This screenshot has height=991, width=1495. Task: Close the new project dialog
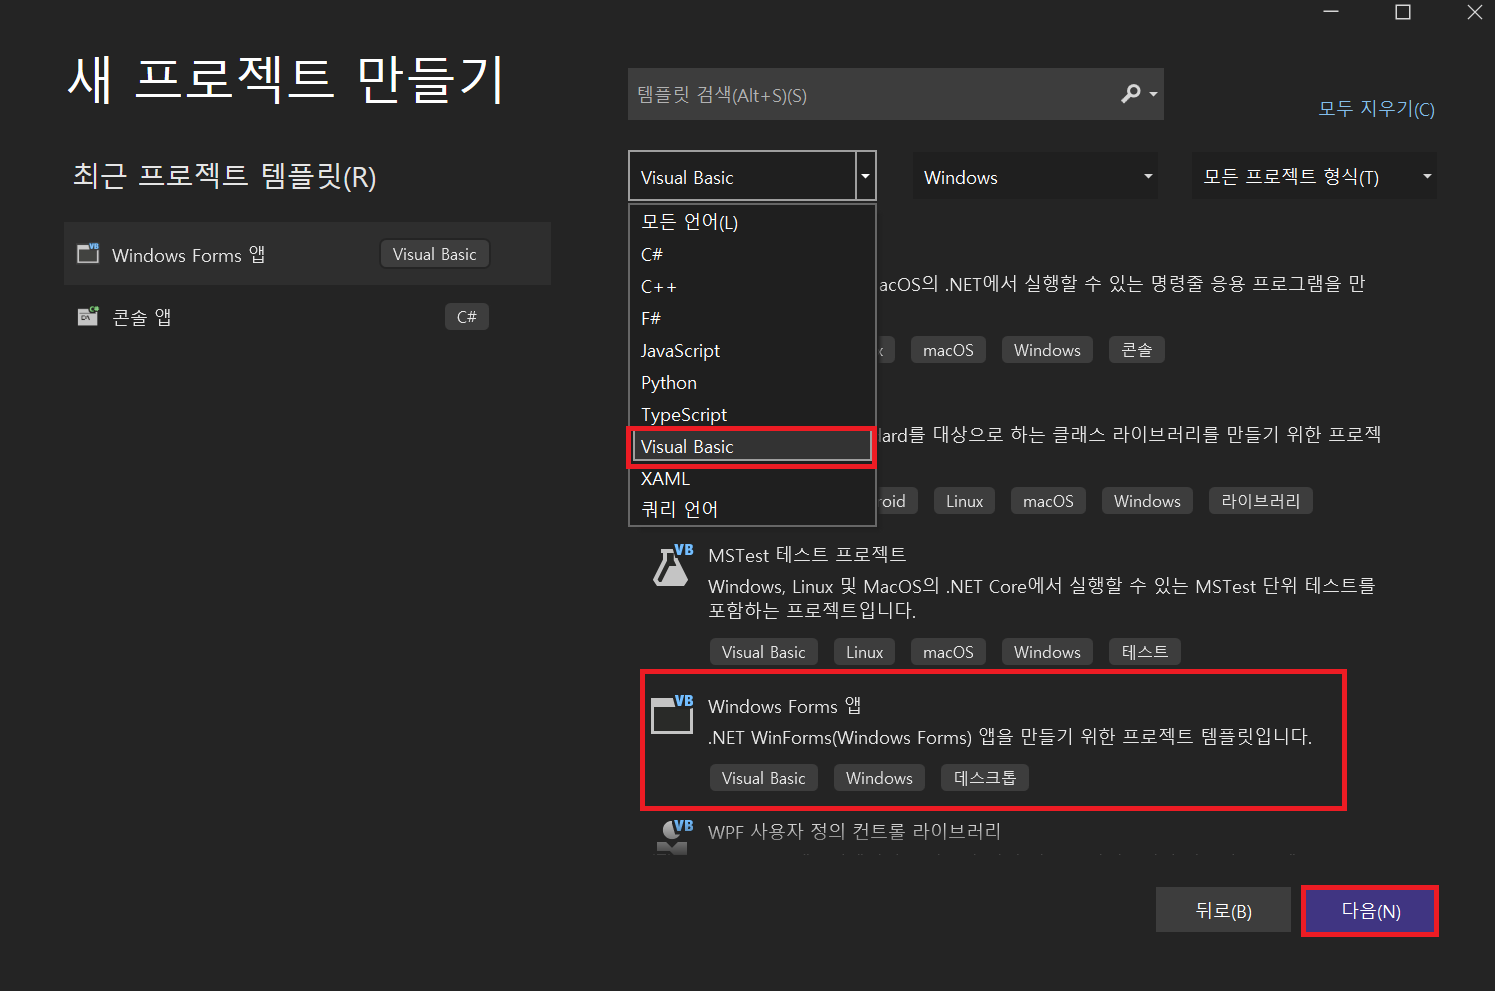1475,12
